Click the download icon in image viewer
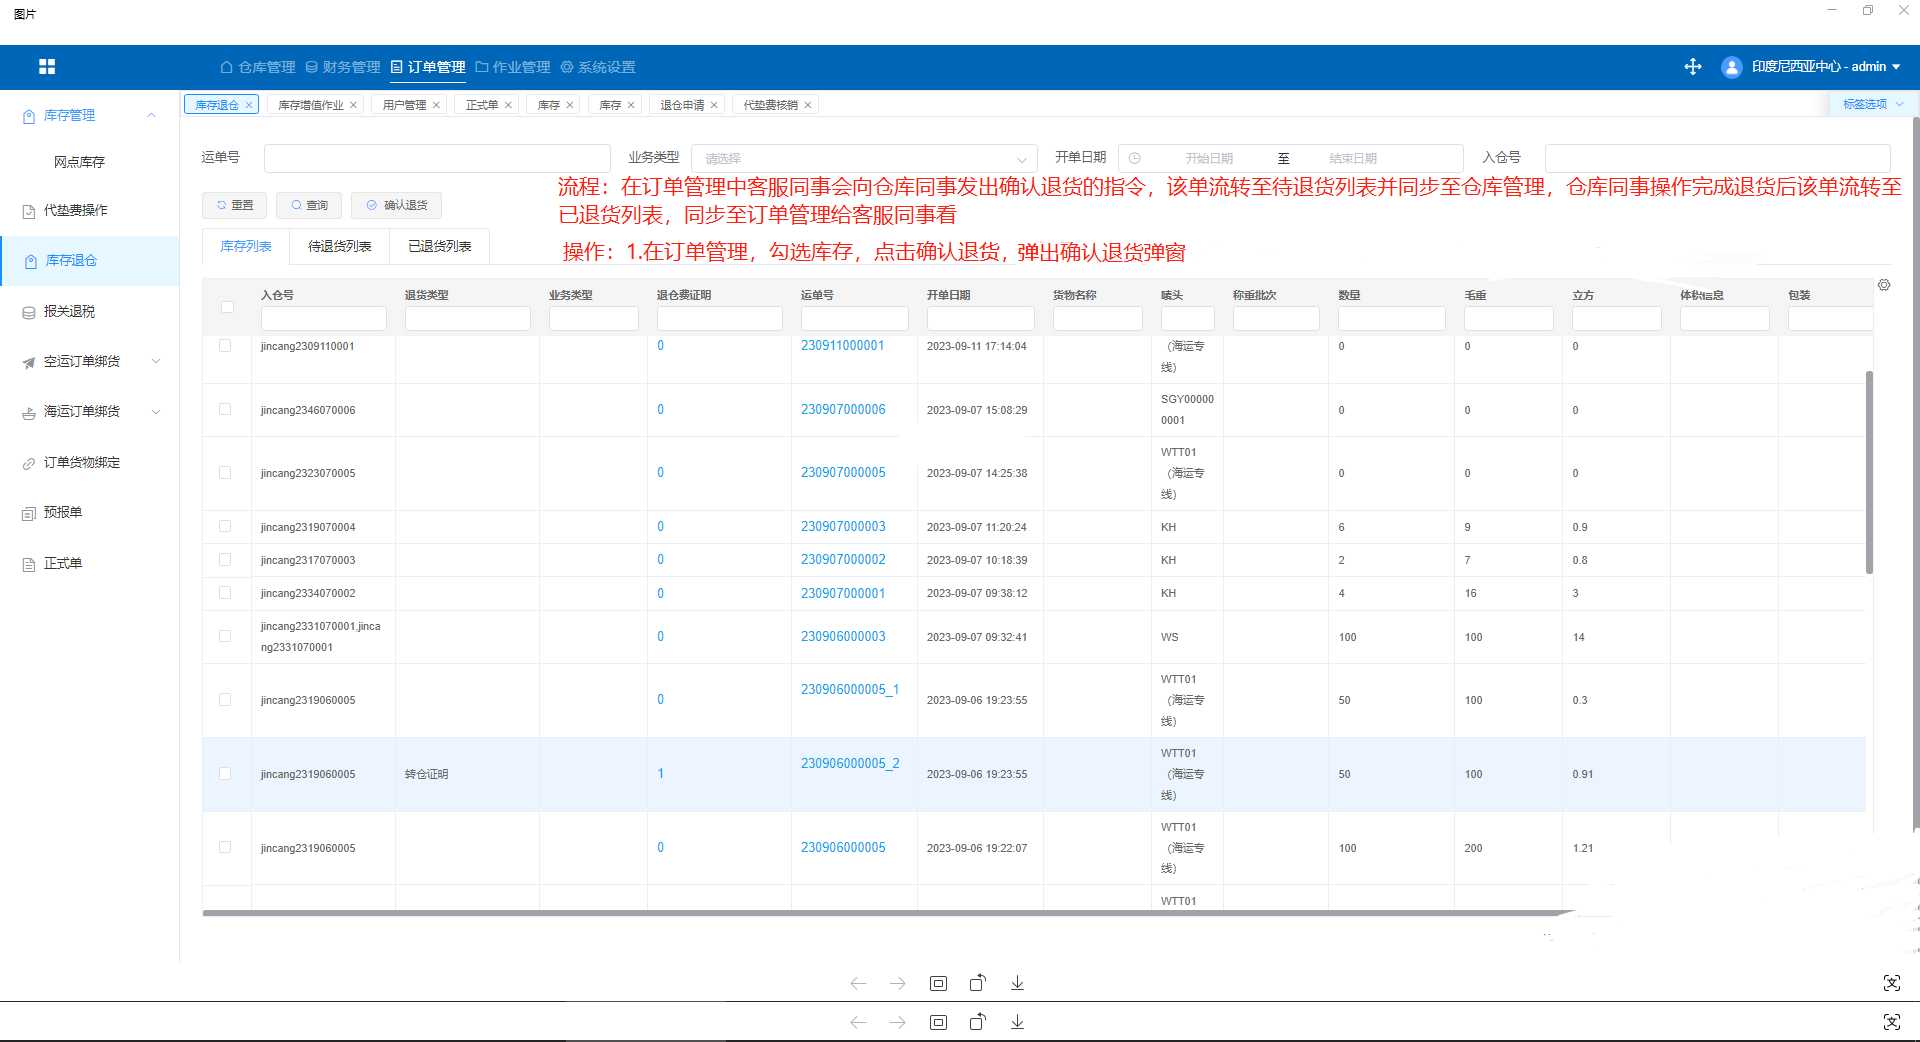Image resolution: width=1920 pixels, height=1042 pixels. pos(1017,983)
